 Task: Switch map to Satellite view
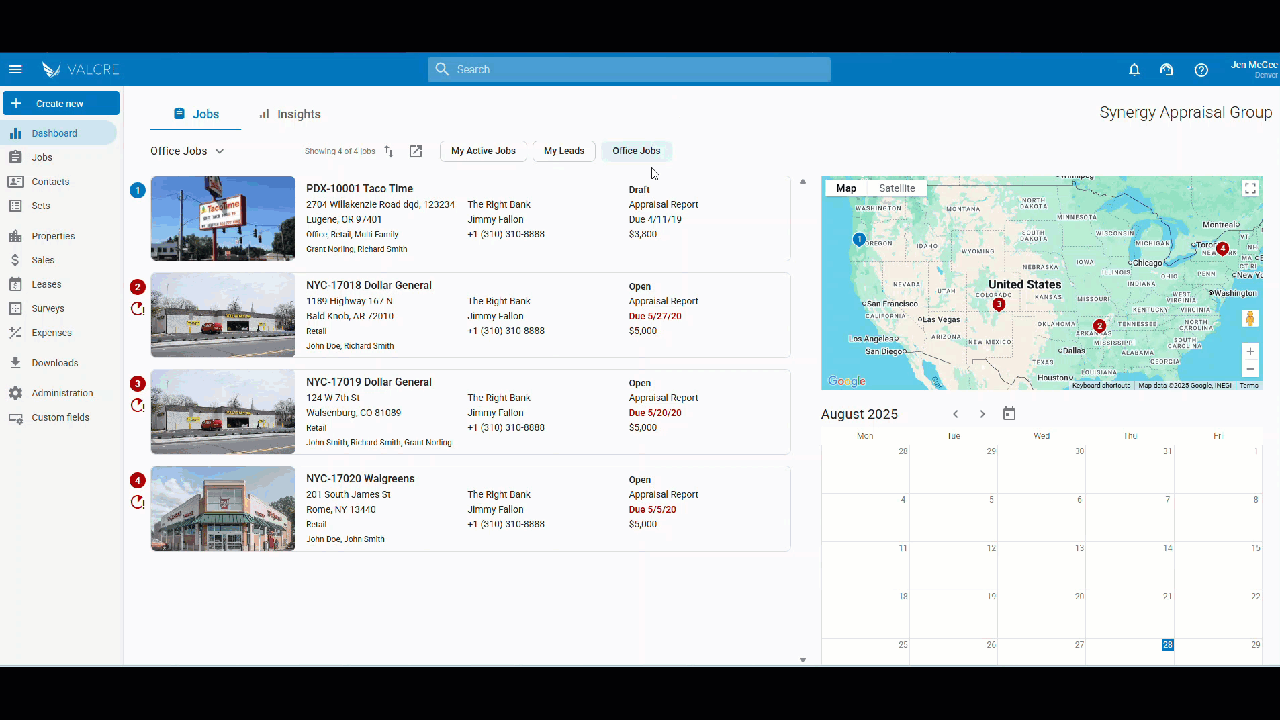pos(897,188)
